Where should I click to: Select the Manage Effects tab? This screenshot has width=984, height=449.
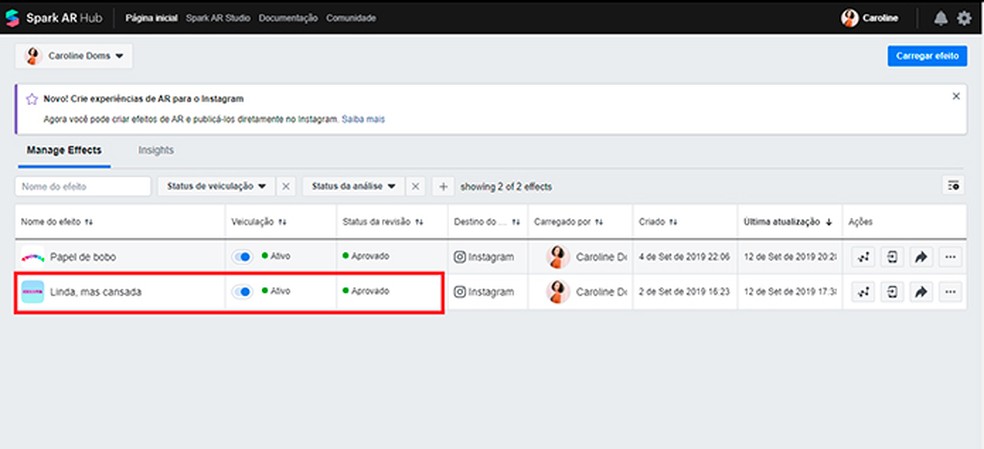[64, 151]
